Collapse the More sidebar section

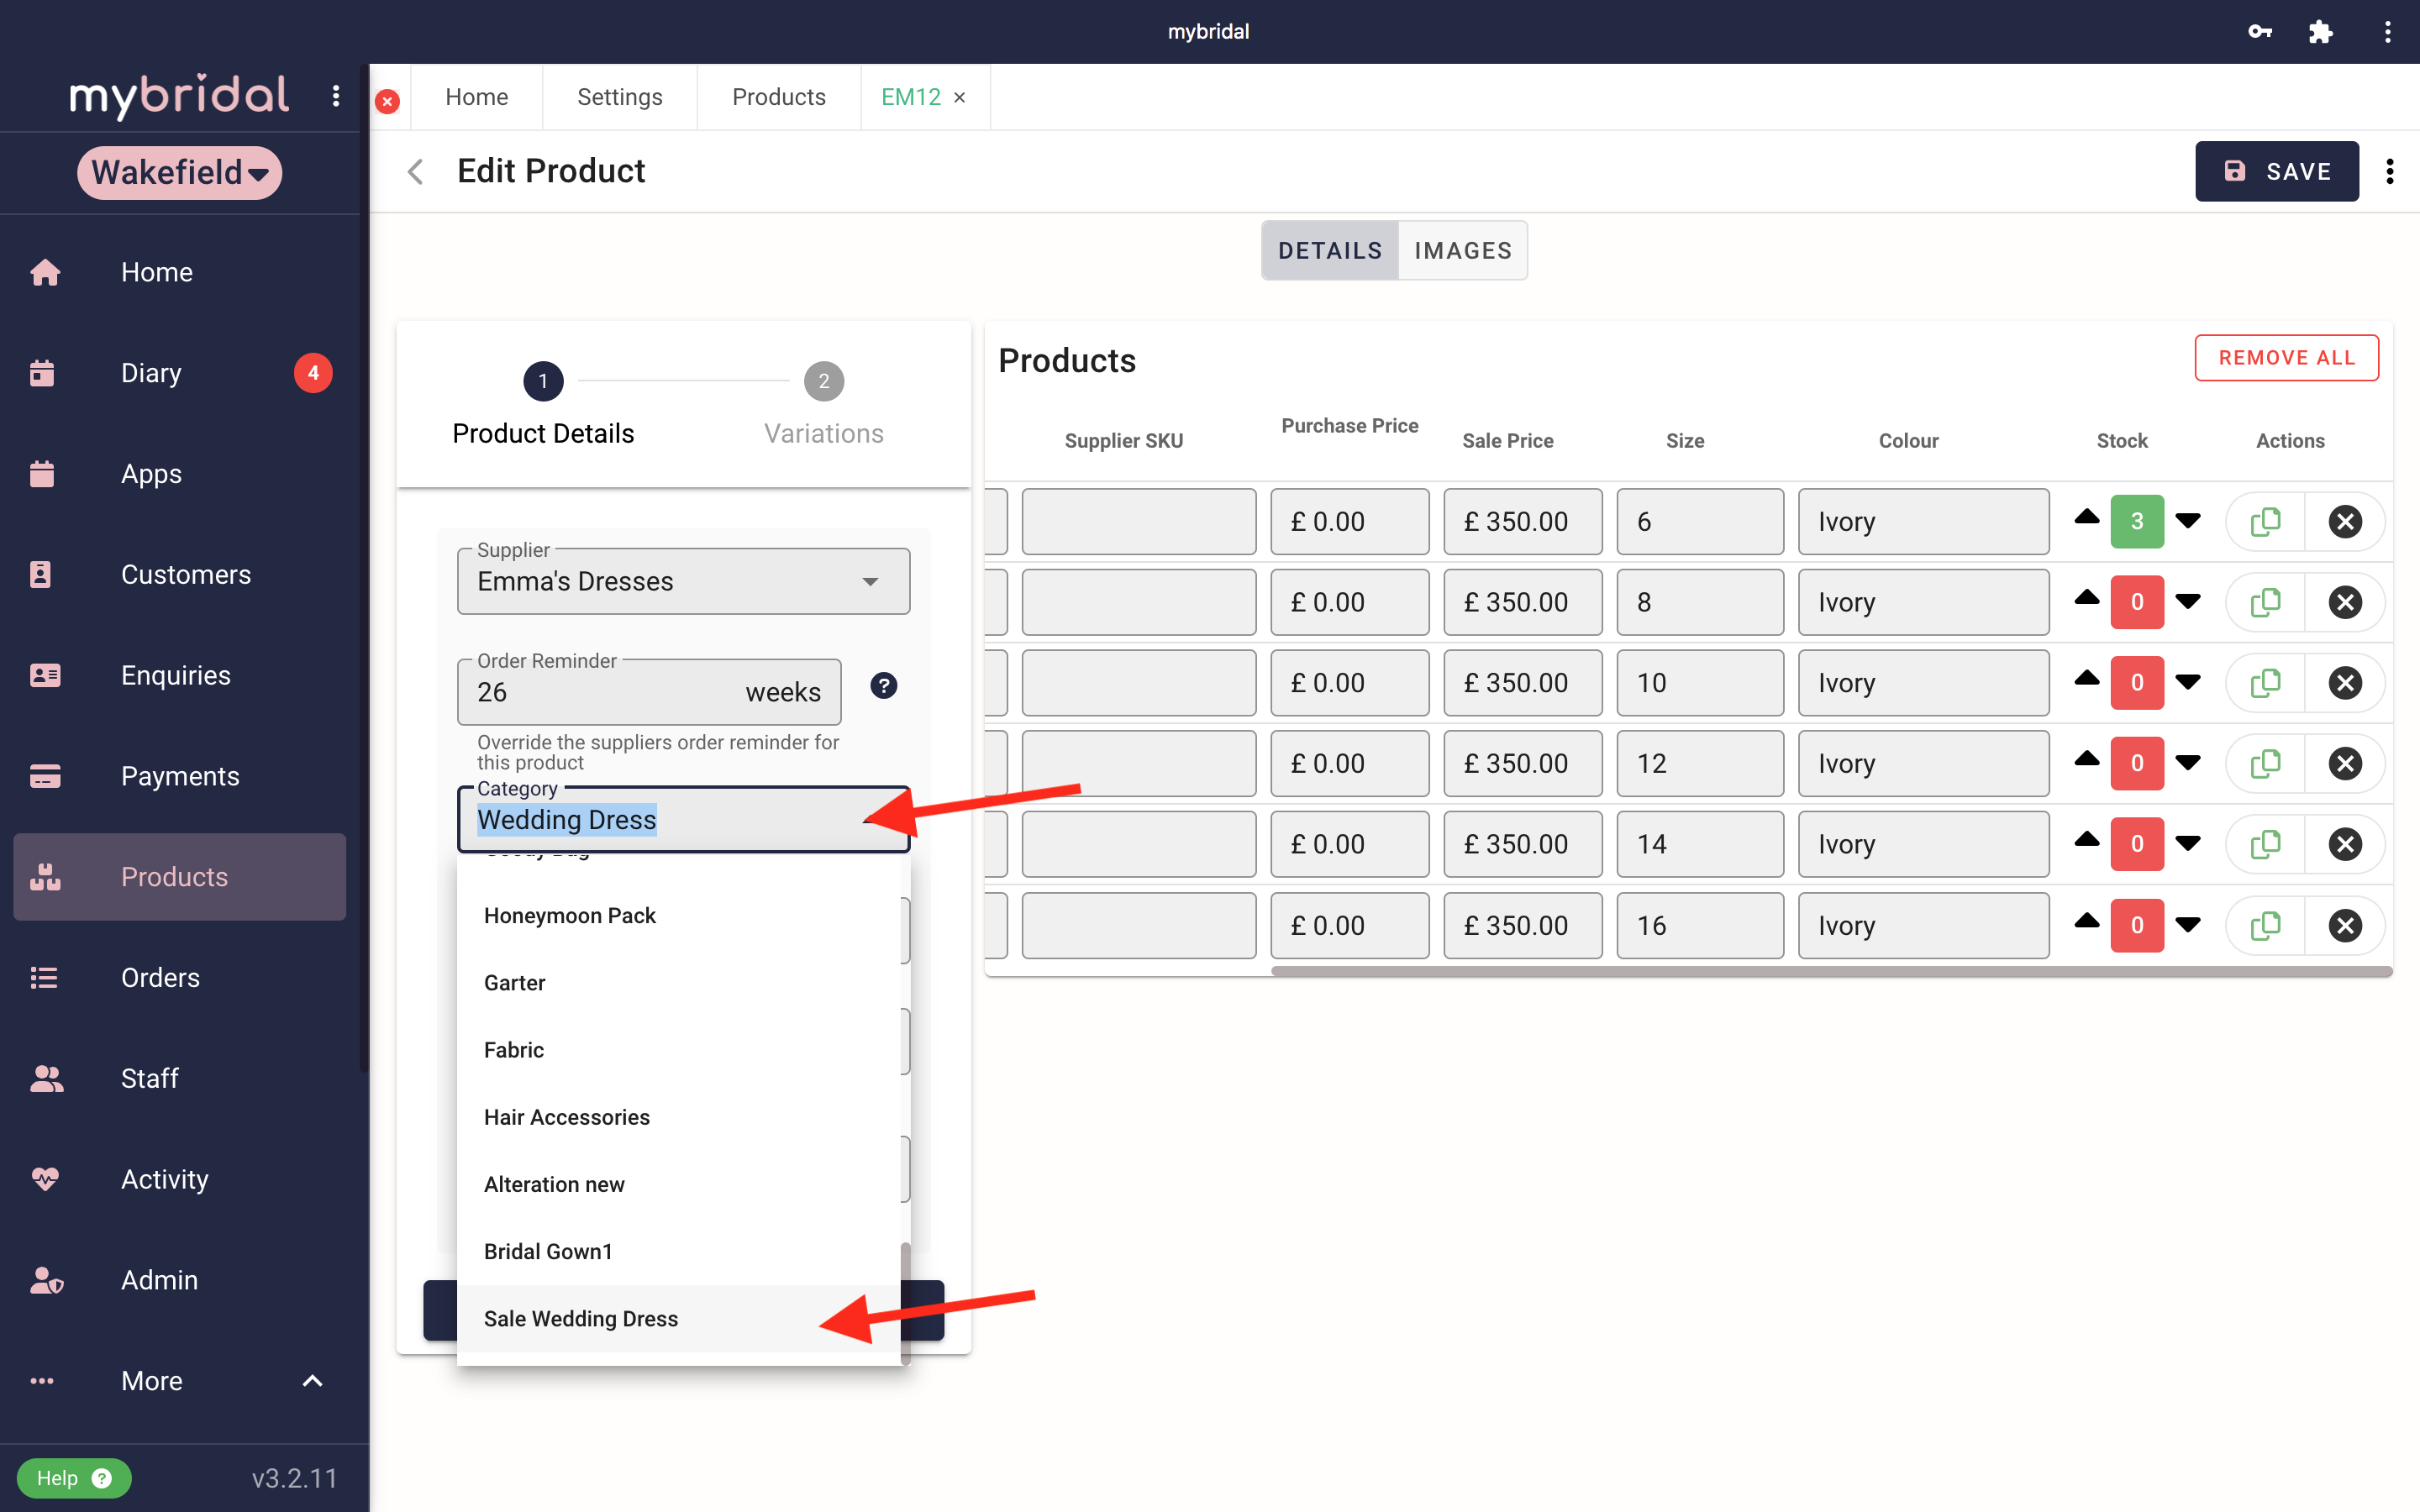[x=312, y=1380]
